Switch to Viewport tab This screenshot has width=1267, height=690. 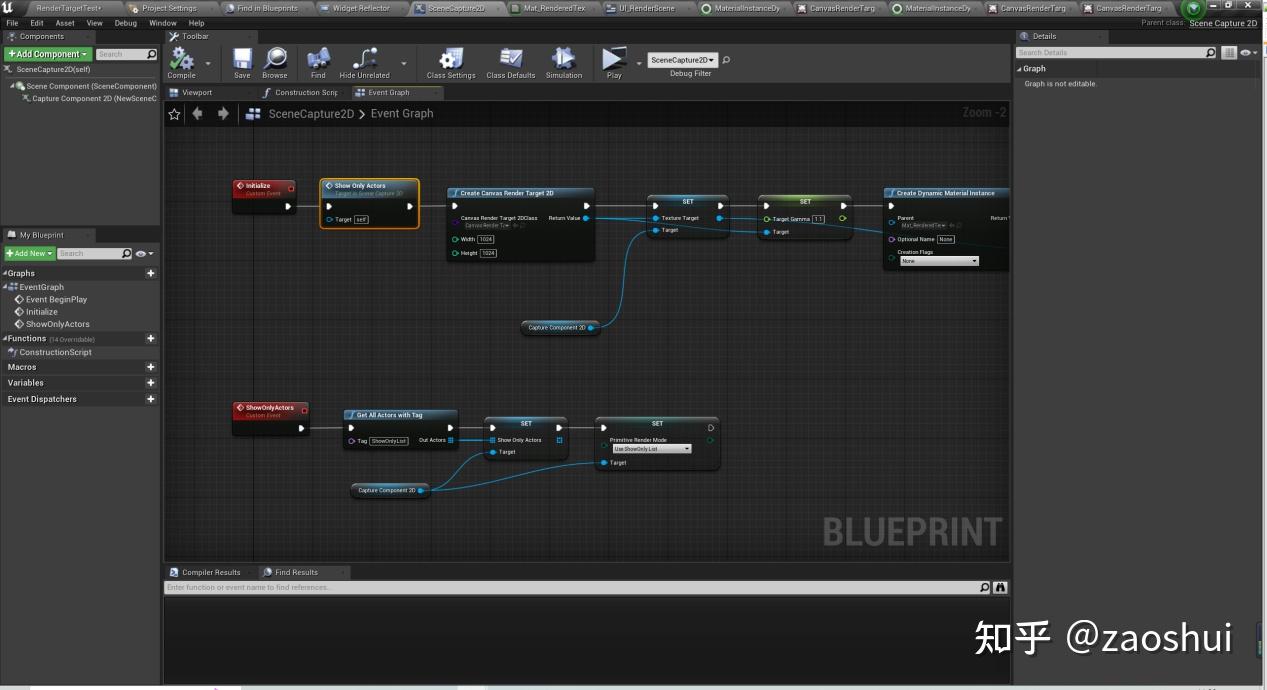[x=197, y=93]
